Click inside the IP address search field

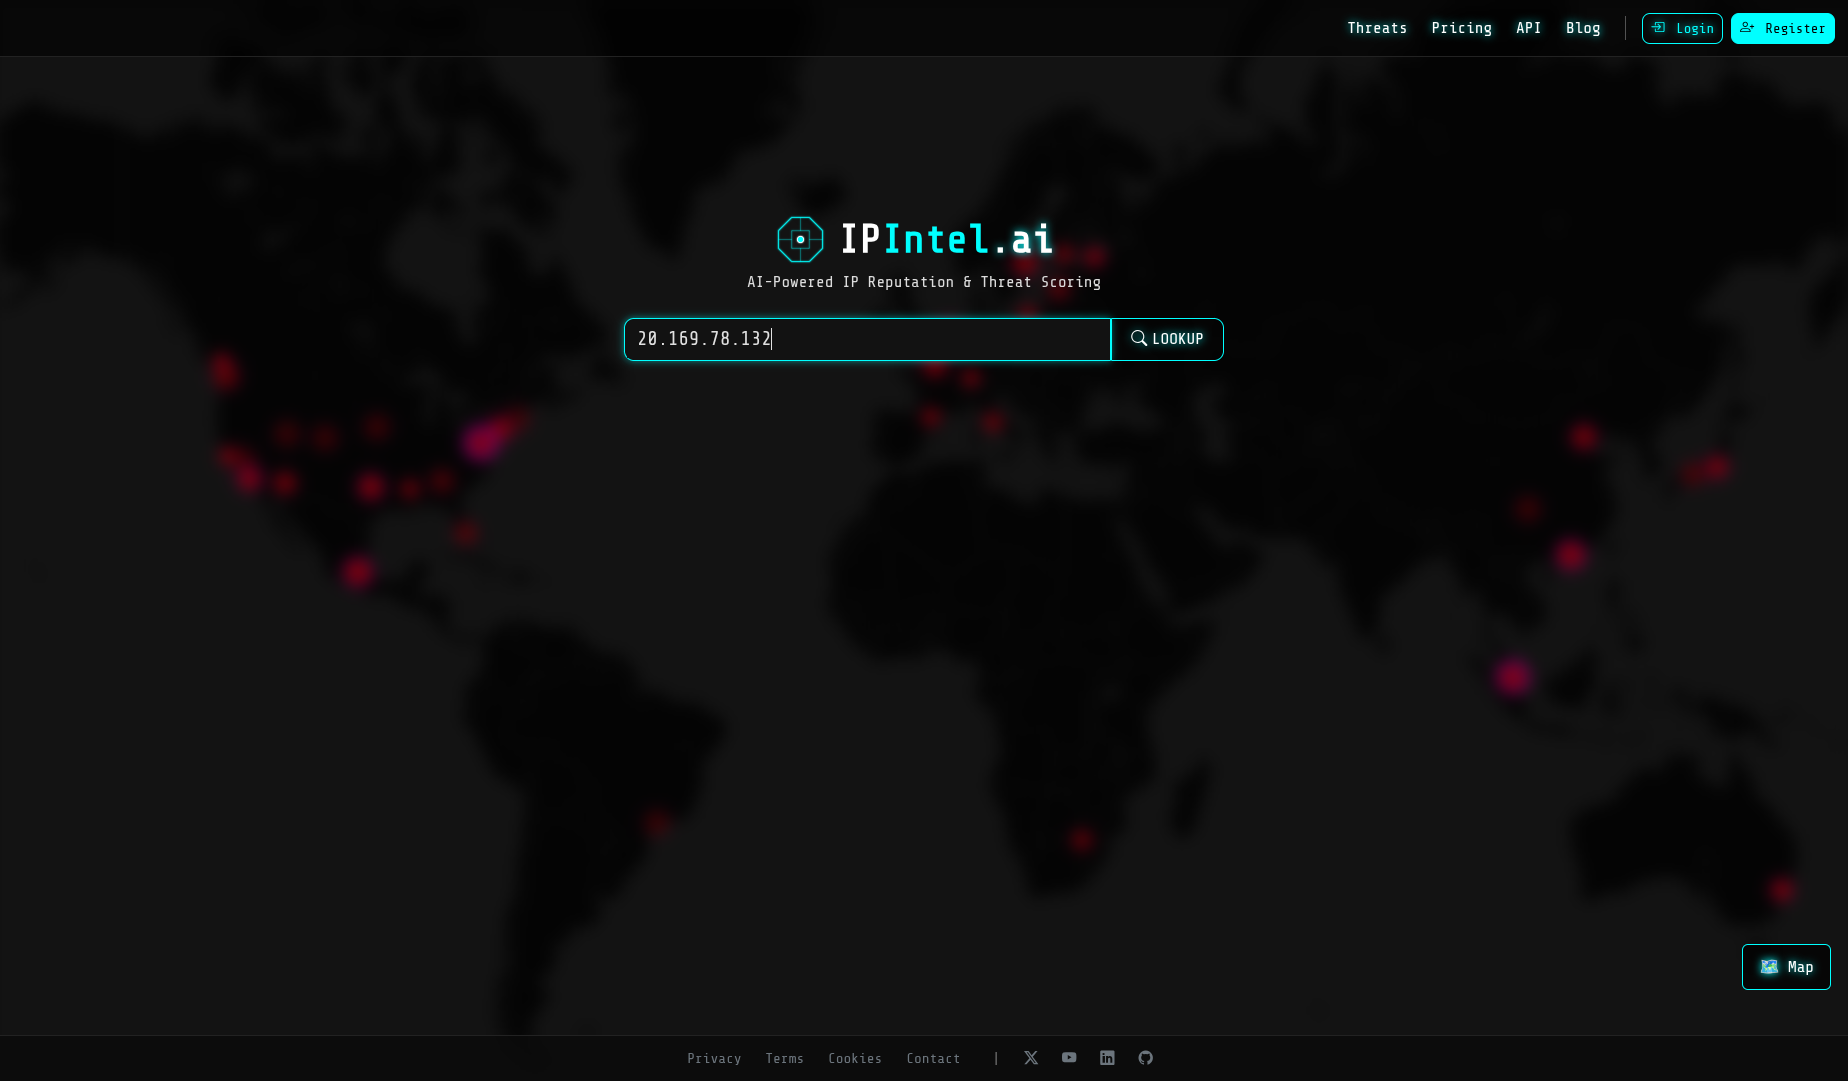click(866, 339)
